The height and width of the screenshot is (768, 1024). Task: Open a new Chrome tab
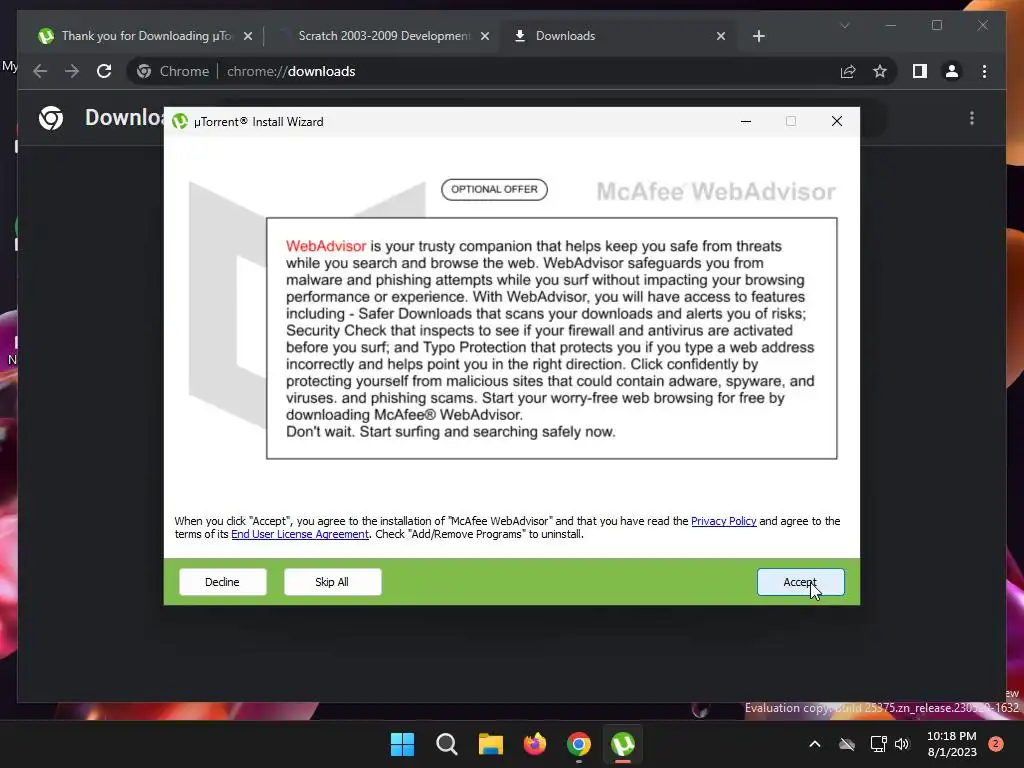coord(758,37)
